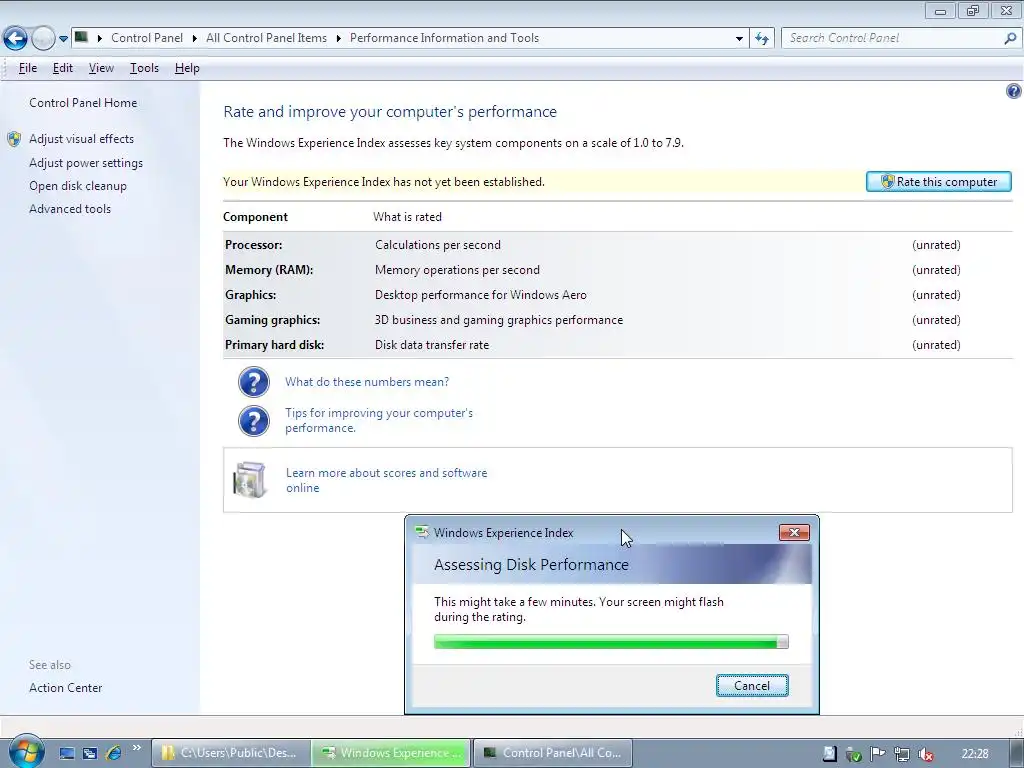
Task: Click the search magnifier icon
Action: [1010, 39]
